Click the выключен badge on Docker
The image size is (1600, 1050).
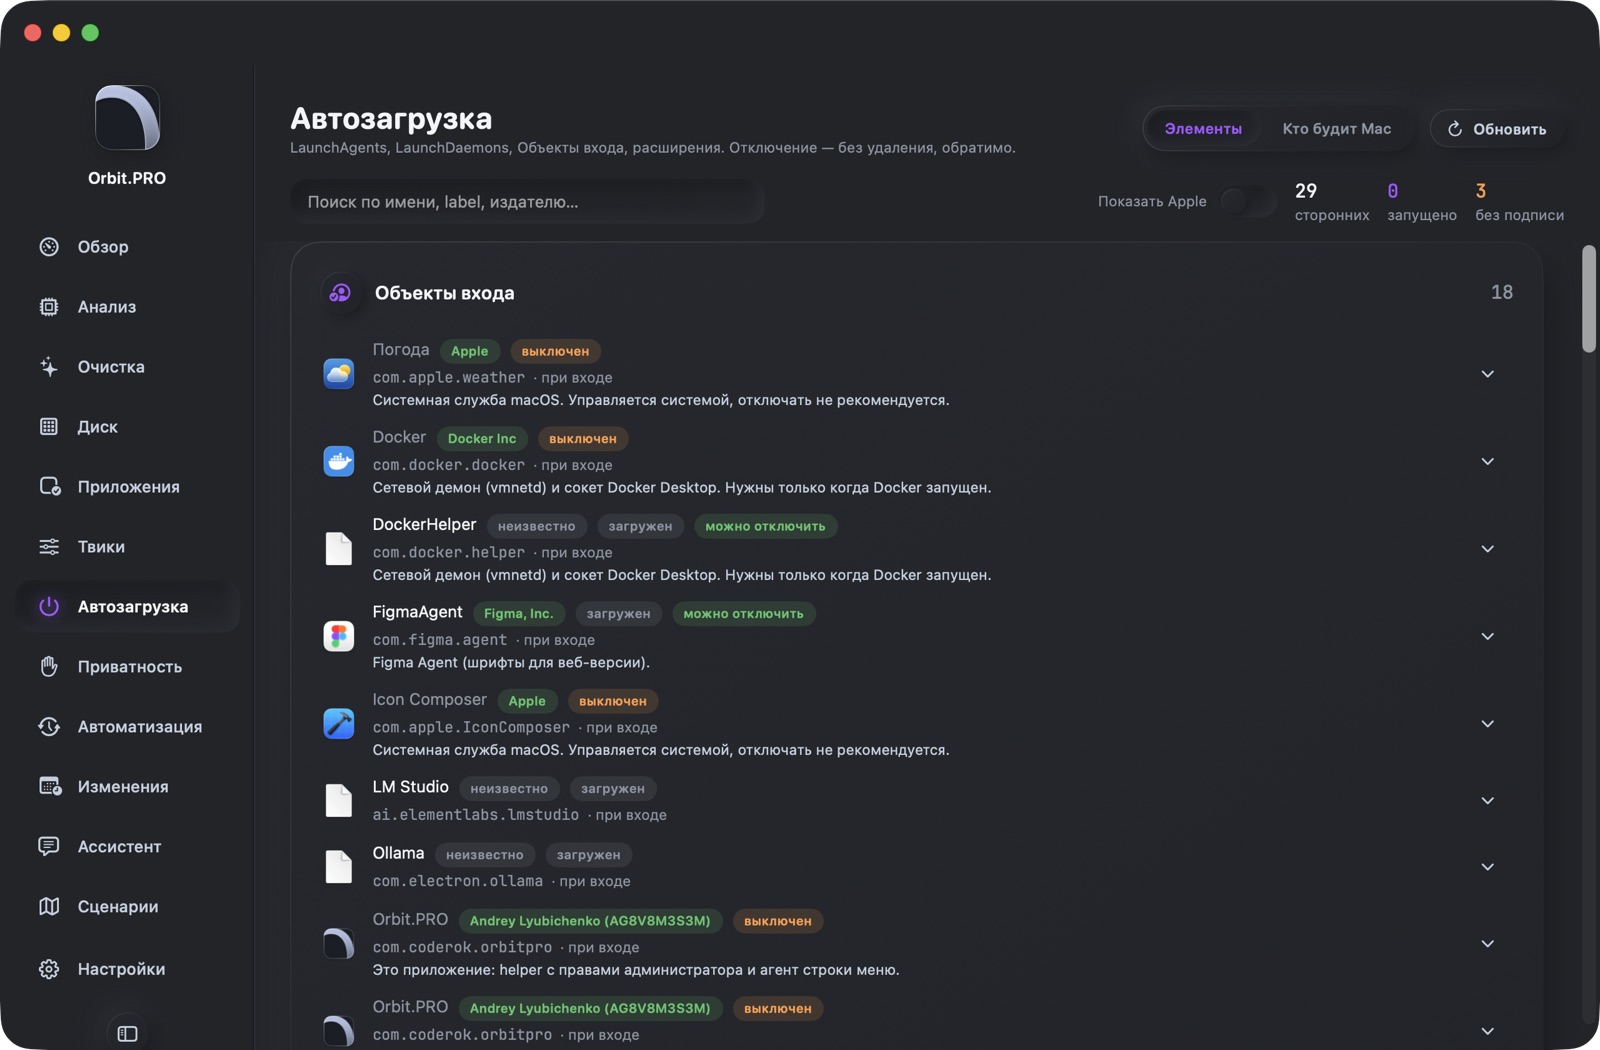pos(583,439)
